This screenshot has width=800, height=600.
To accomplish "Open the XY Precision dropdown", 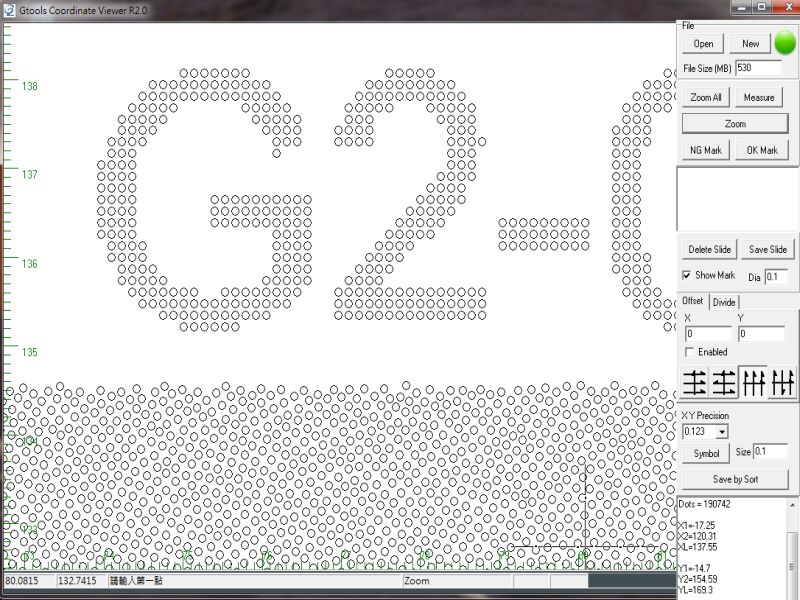I will point(721,432).
